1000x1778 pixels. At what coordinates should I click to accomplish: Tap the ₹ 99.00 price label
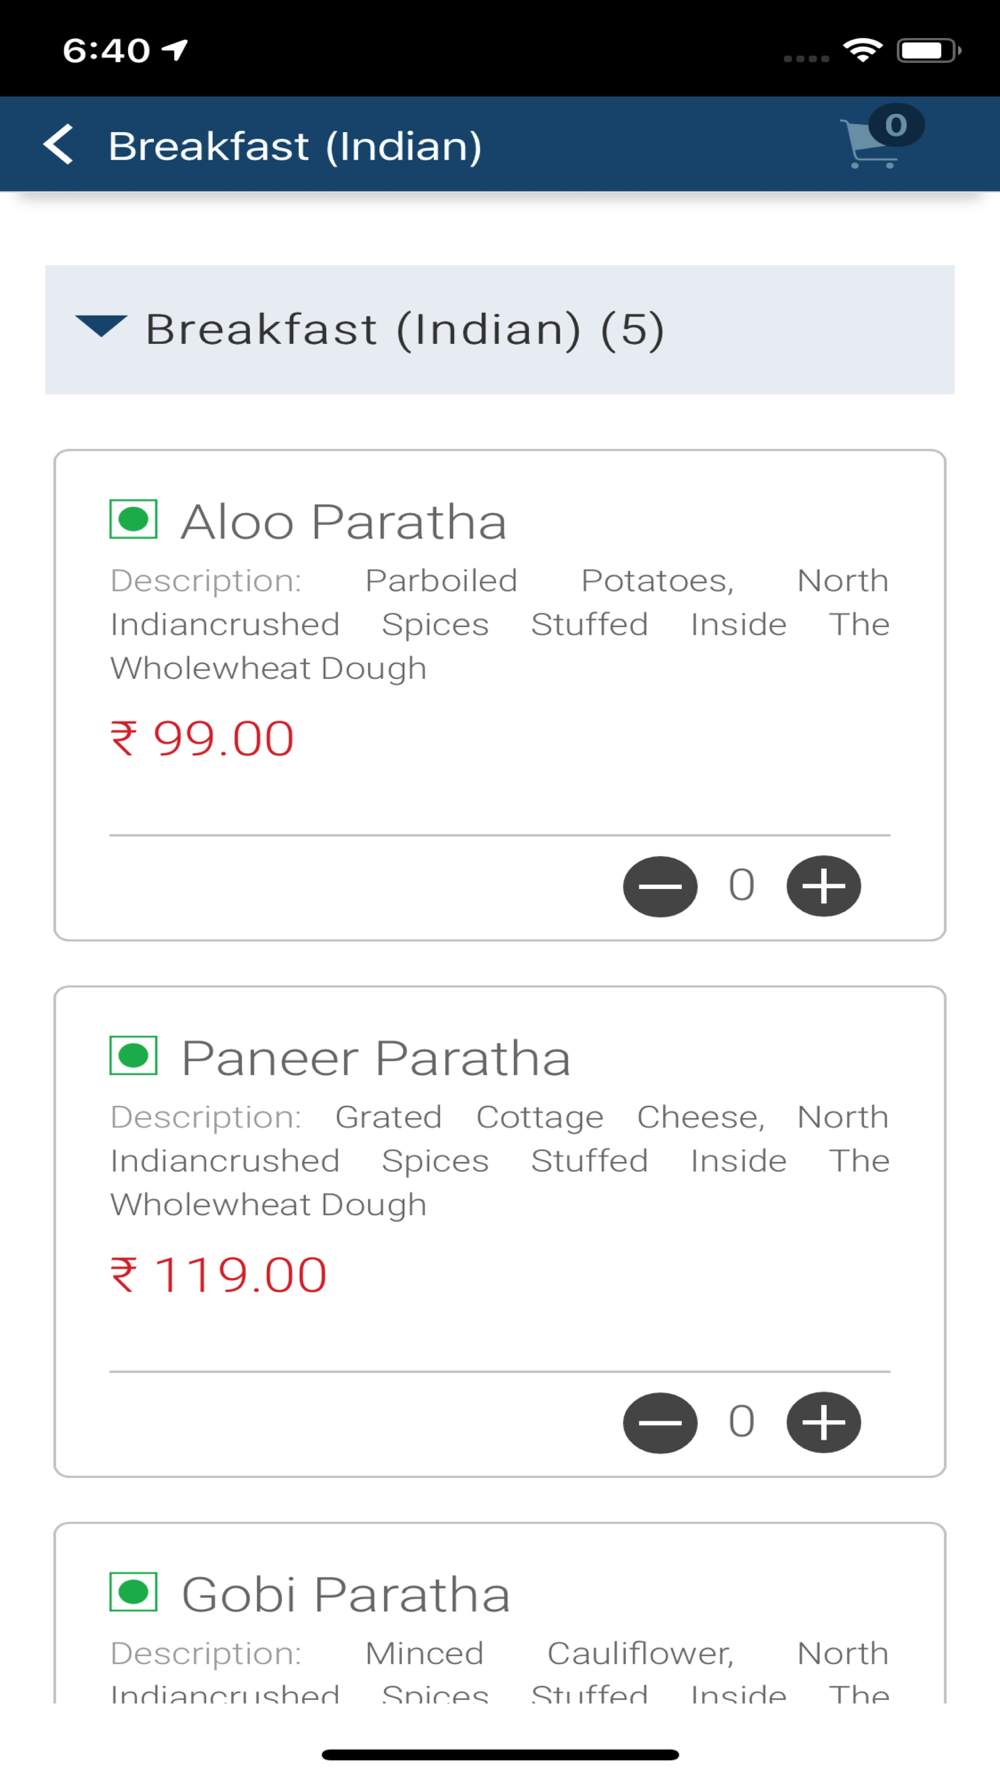202,739
